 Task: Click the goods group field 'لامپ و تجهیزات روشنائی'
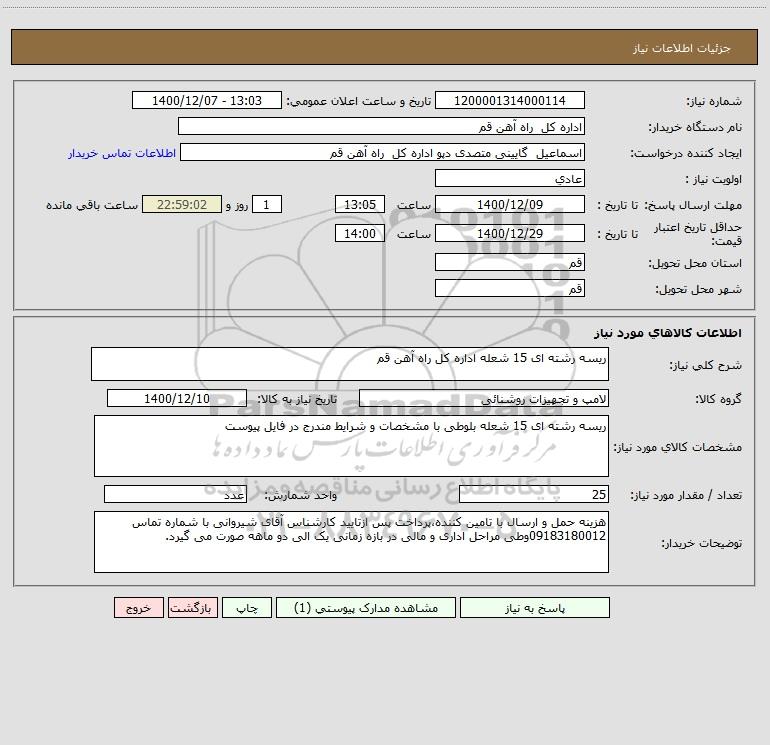pos(484,398)
